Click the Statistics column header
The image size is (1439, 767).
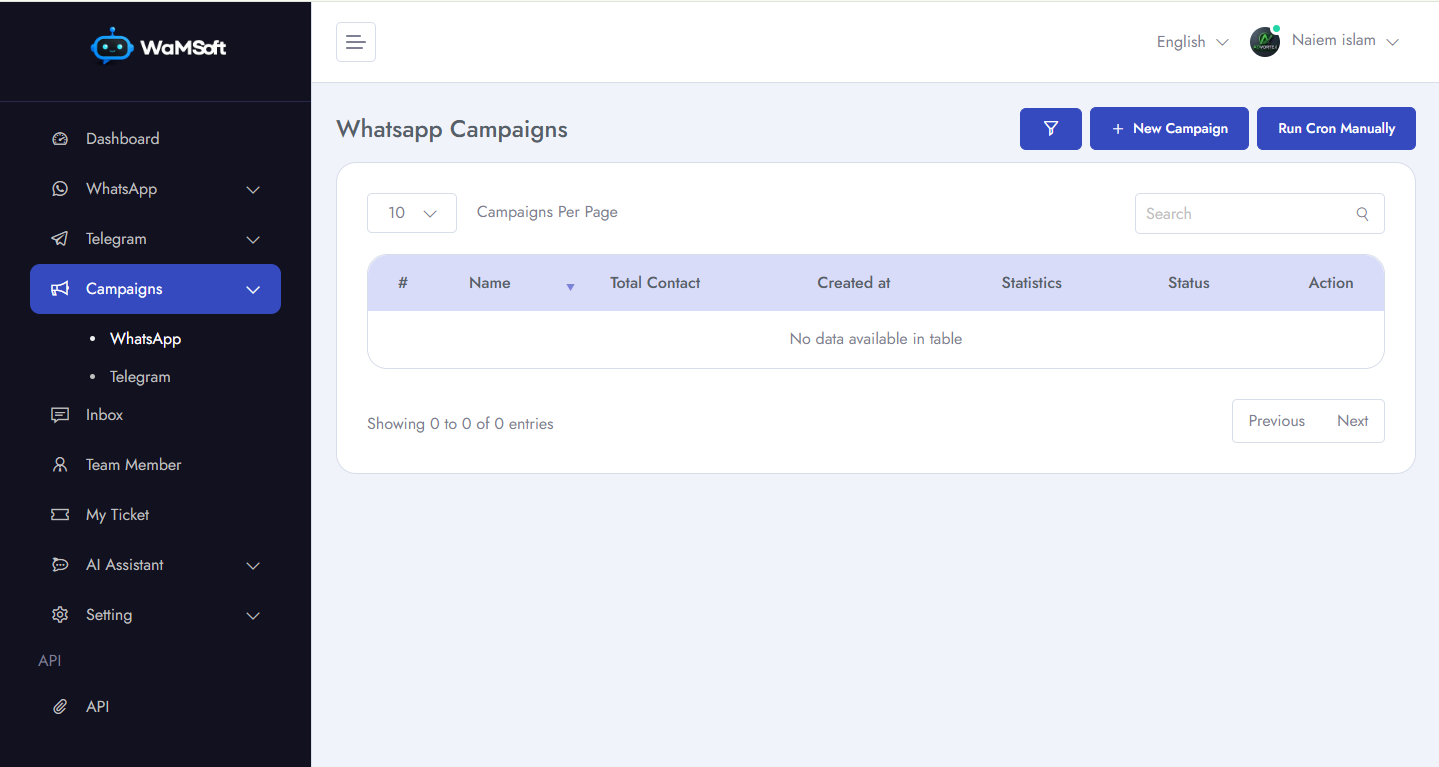(x=1031, y=283)
